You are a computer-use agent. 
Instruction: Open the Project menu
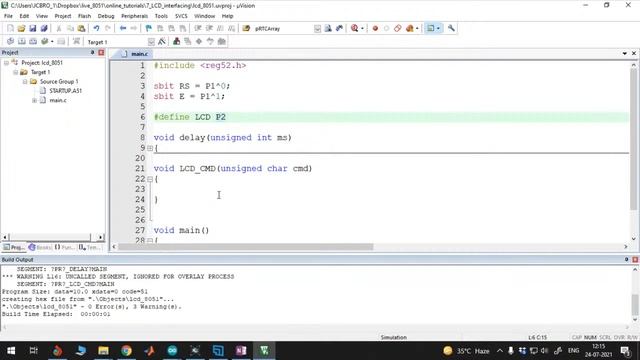coord(62,16)
